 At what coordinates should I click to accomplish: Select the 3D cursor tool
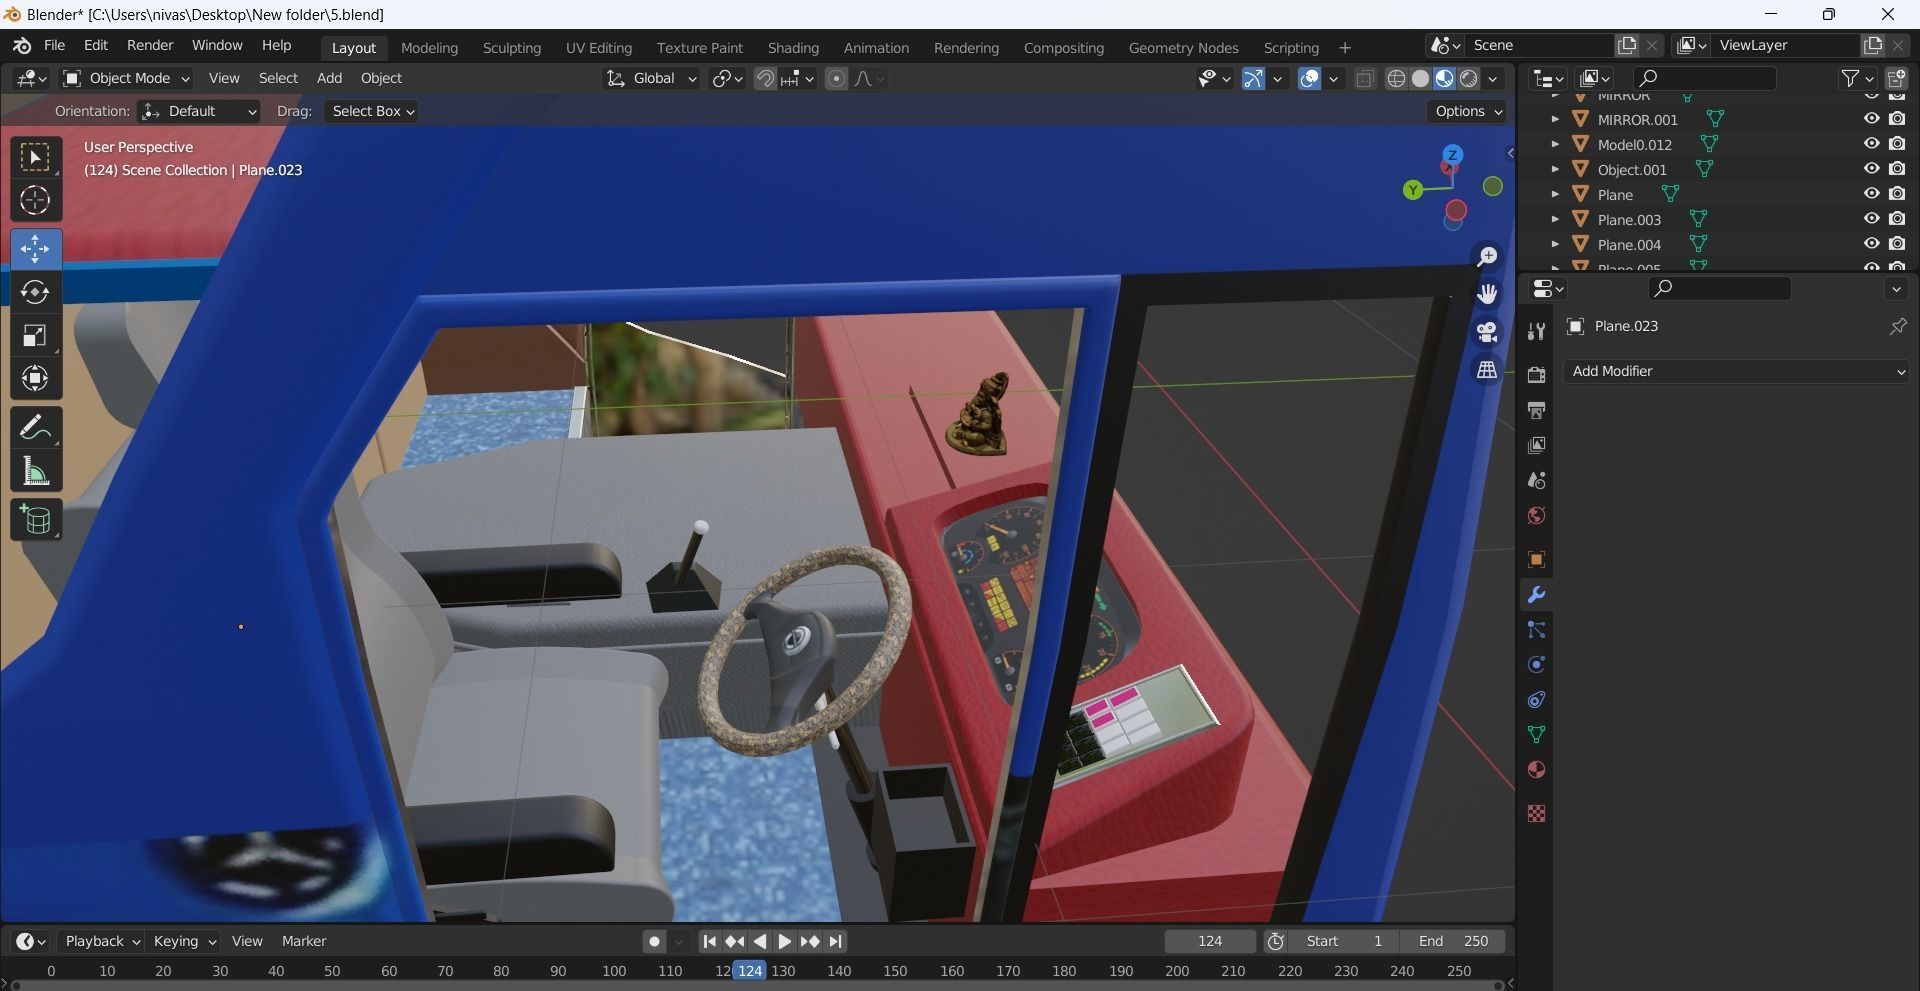click(35, 201)
